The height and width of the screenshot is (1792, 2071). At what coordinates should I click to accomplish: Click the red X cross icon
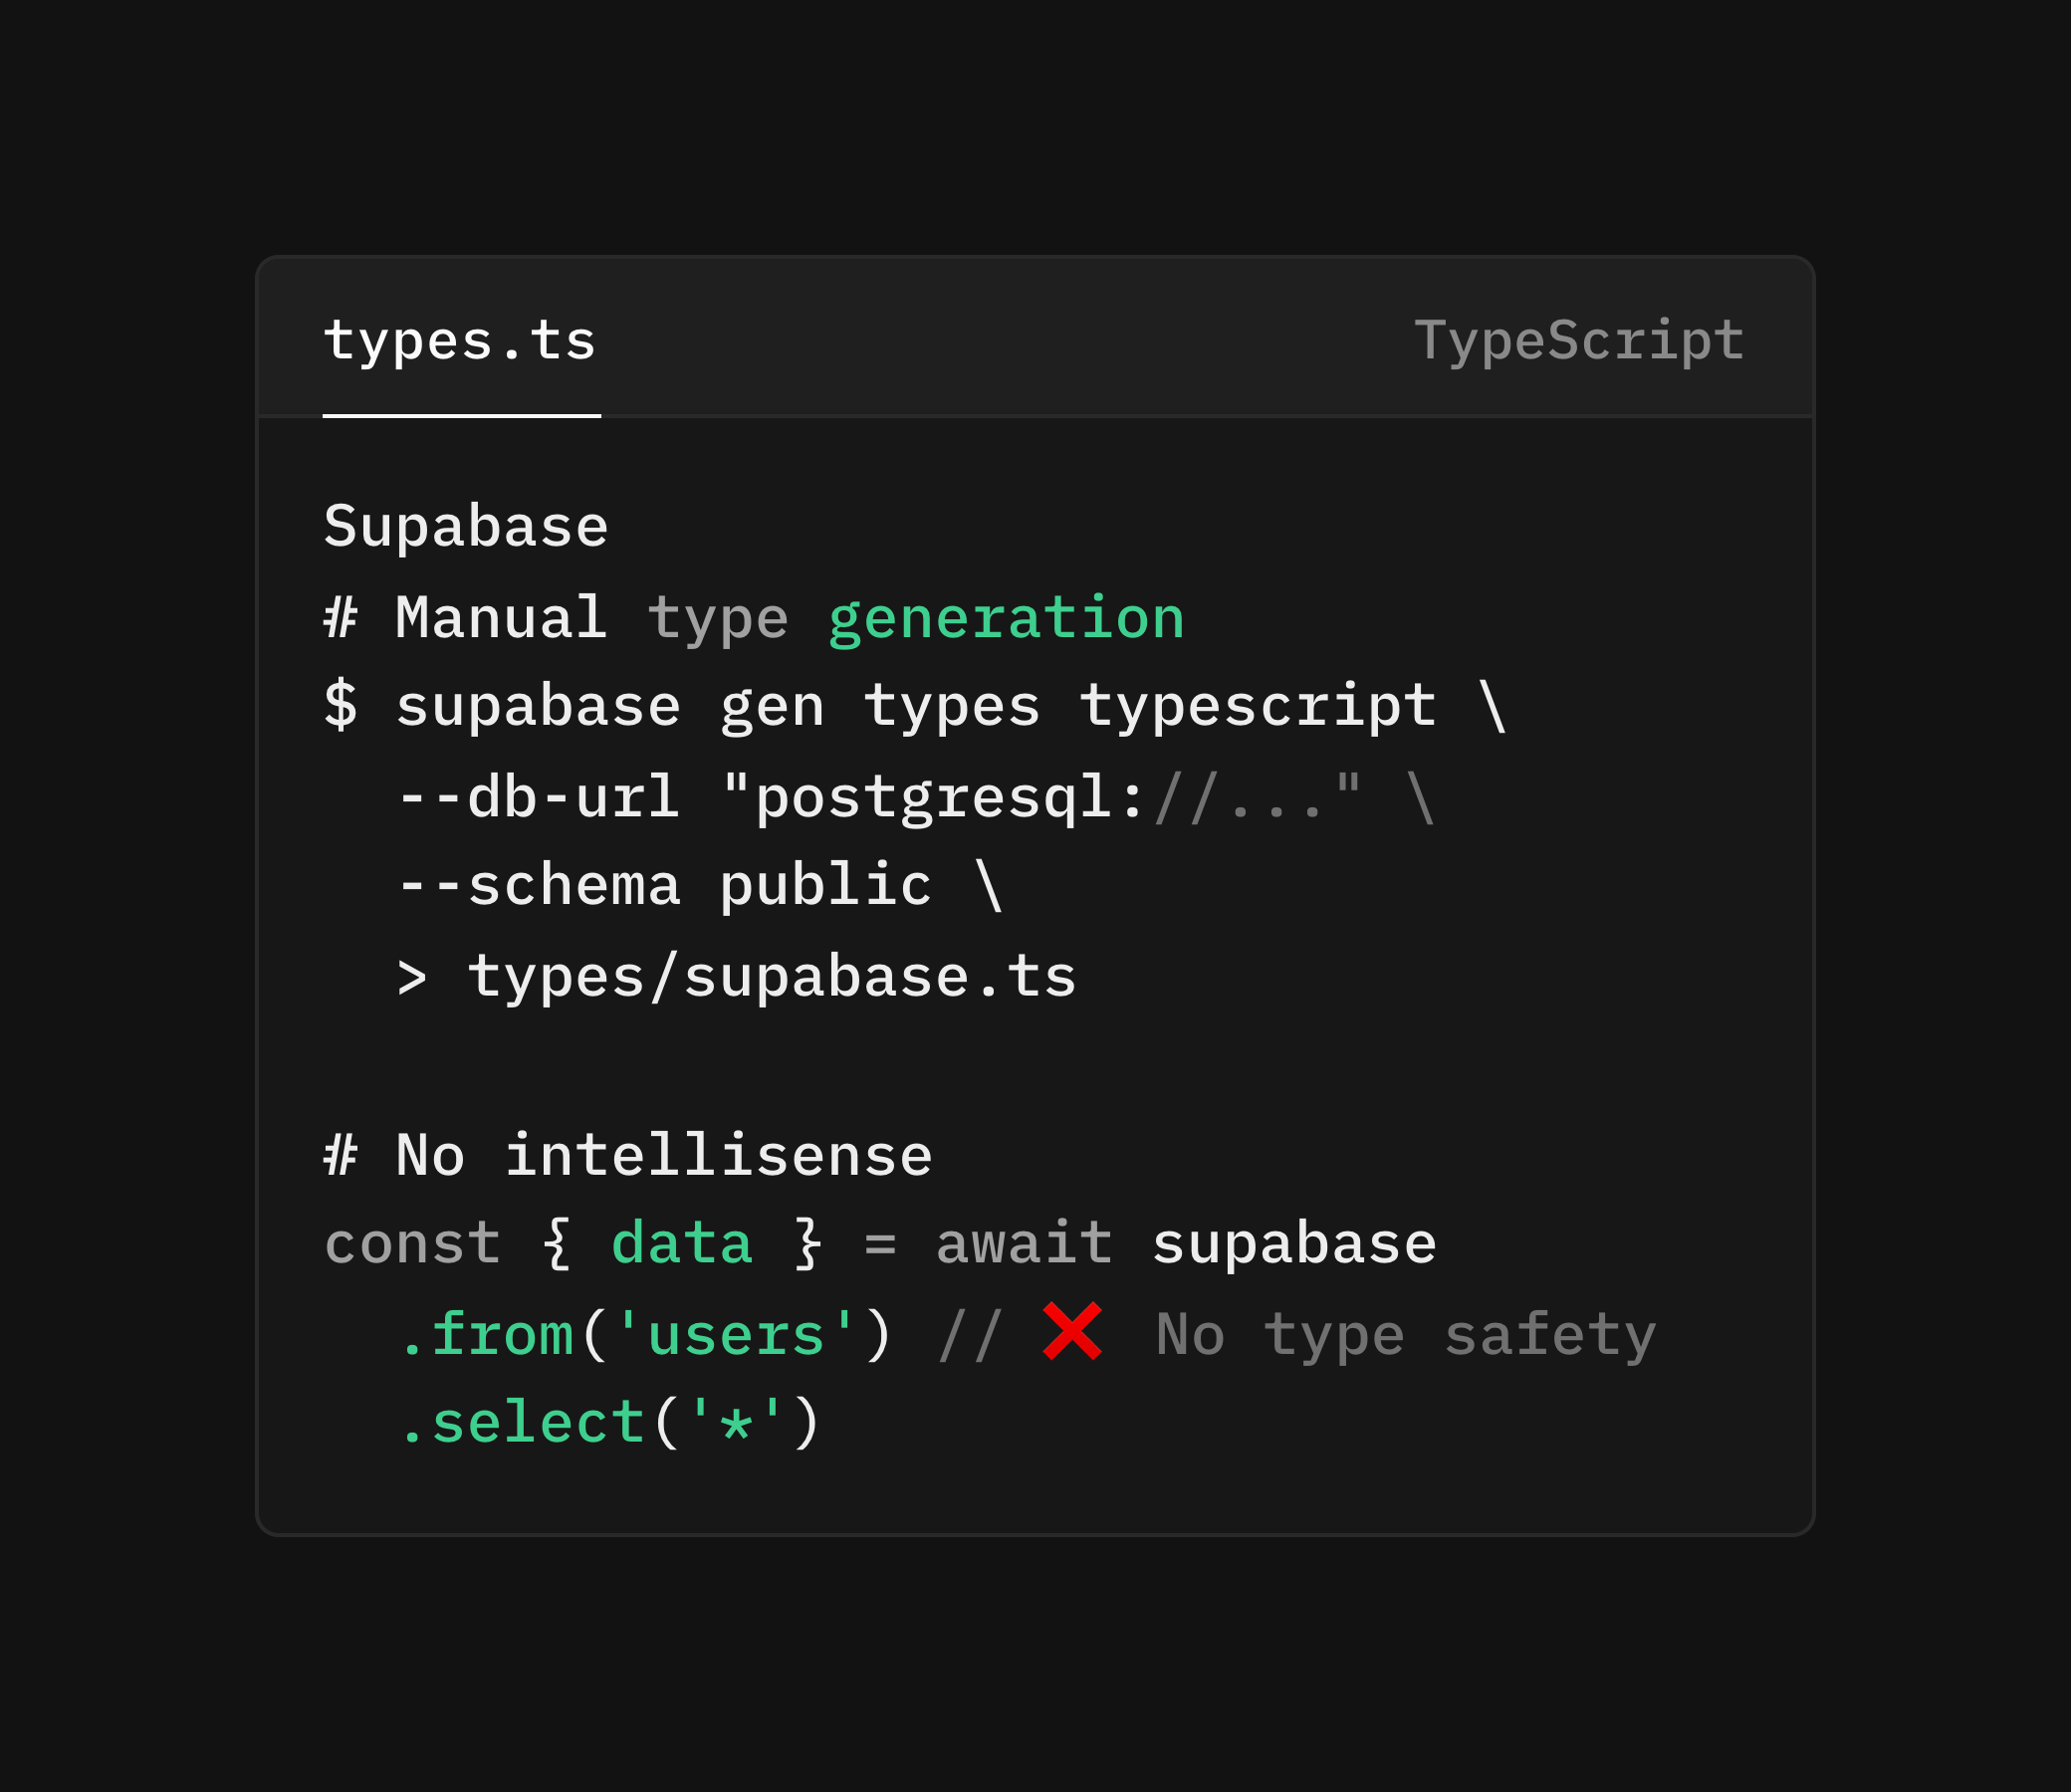click(1072, 1331)
